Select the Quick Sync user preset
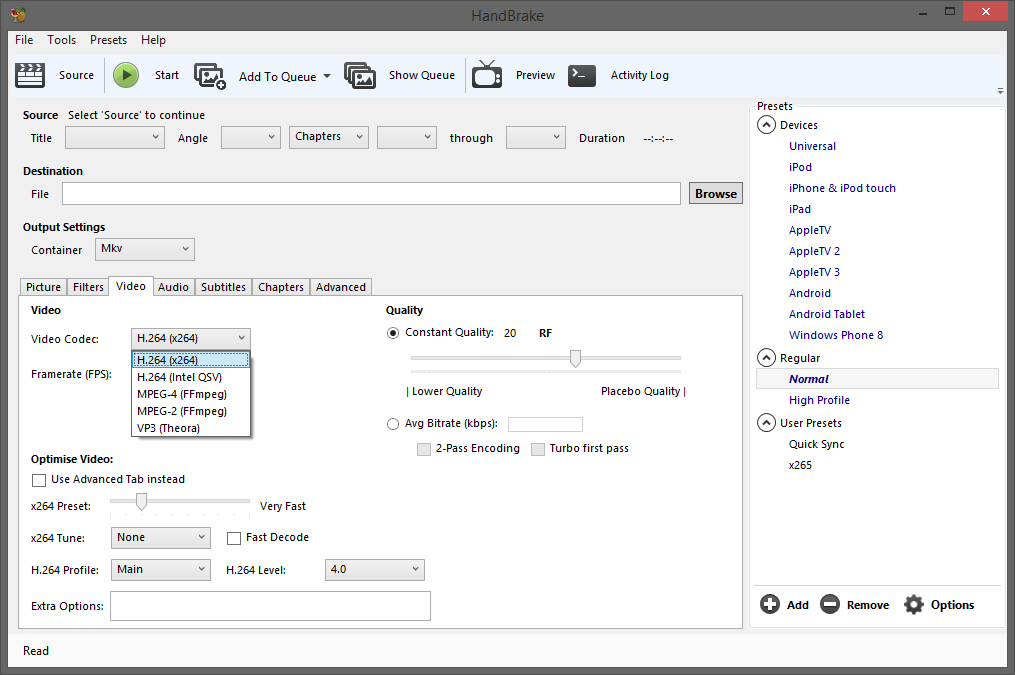 tap(816, 445)
